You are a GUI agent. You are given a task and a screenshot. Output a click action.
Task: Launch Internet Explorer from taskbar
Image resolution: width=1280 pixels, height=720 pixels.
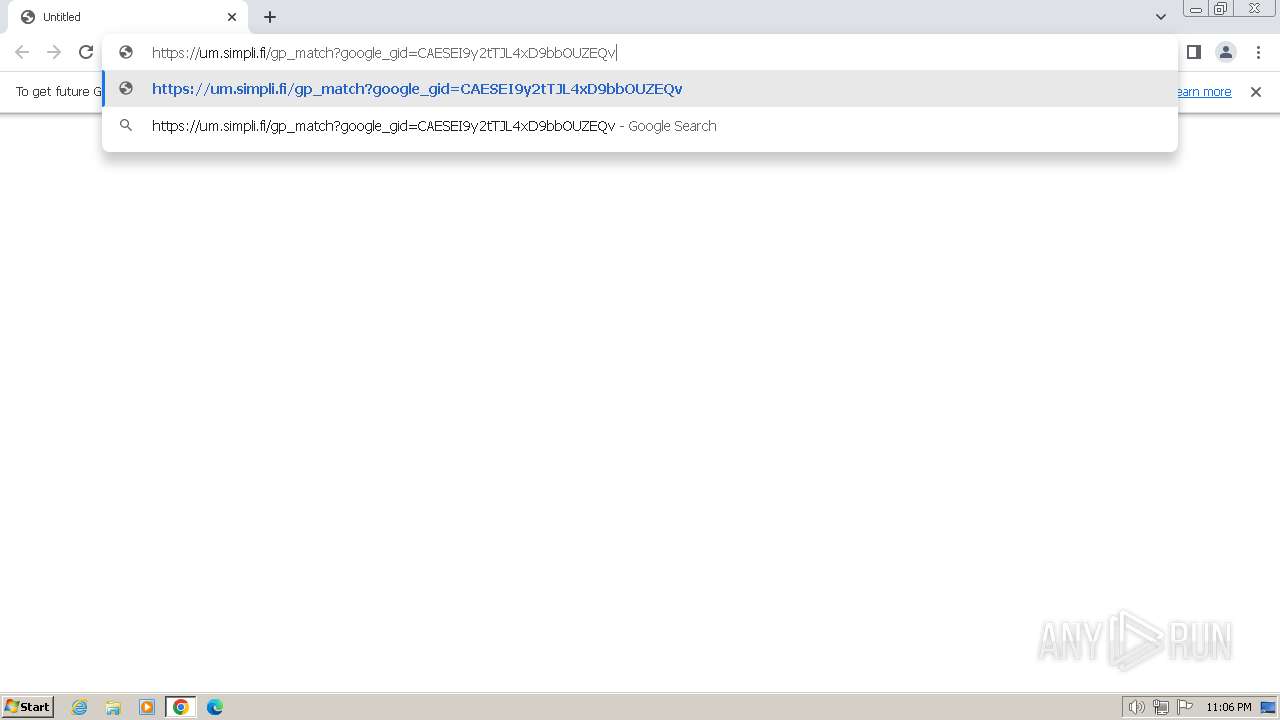80,707
